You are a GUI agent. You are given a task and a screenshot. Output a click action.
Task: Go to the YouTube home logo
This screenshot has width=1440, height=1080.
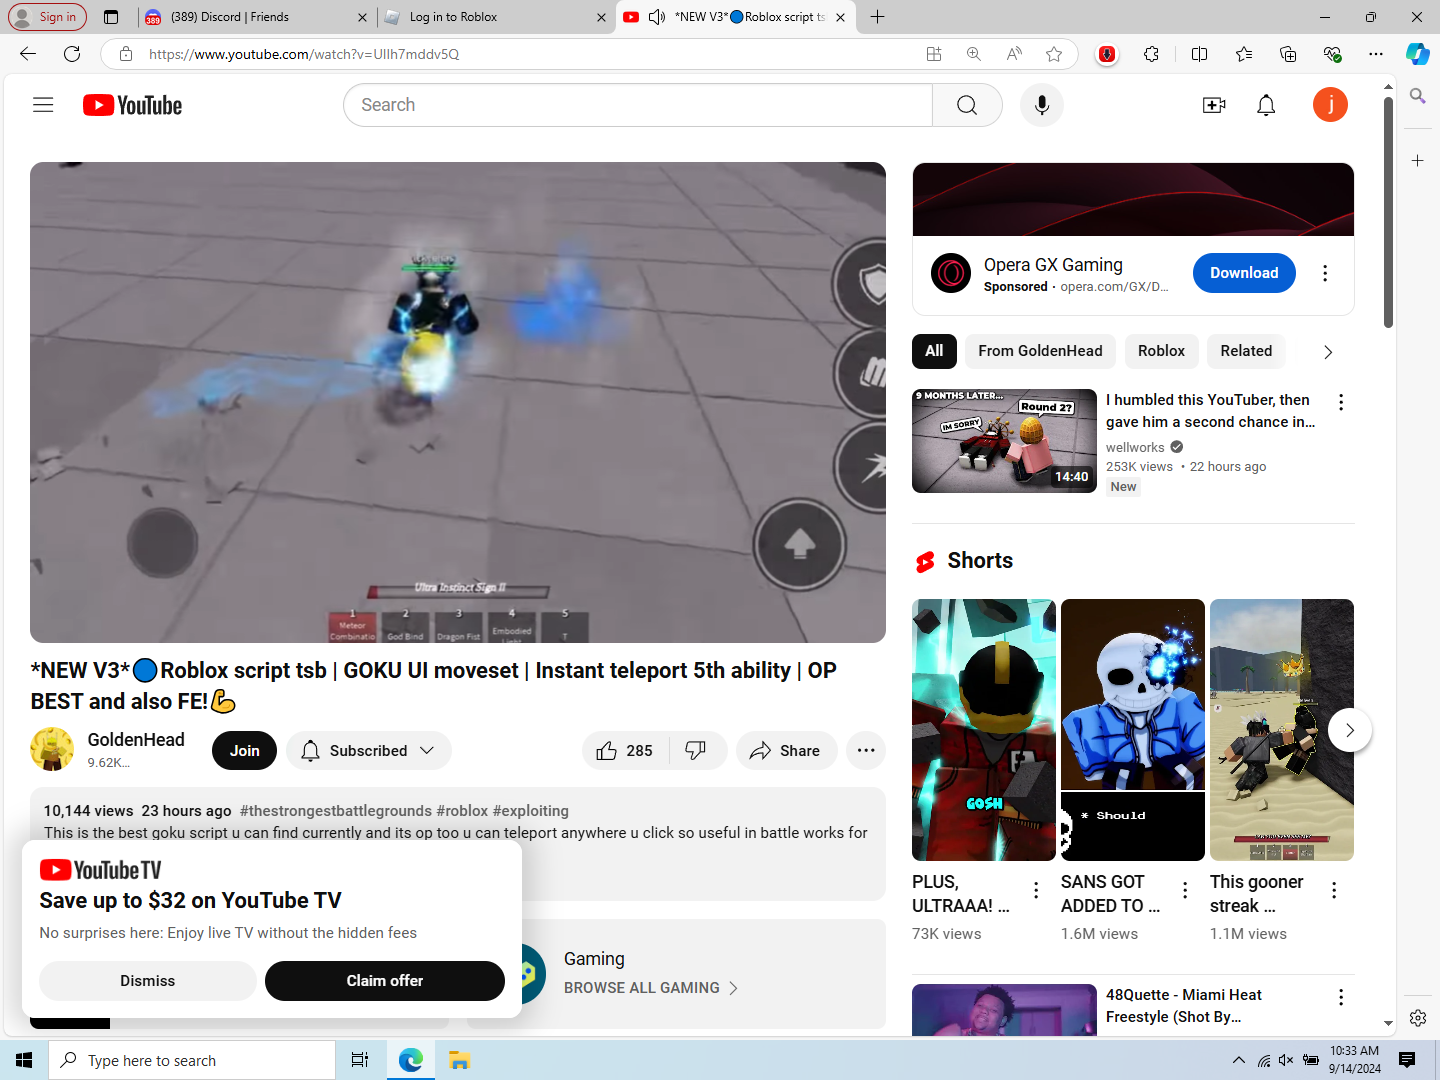132,105
